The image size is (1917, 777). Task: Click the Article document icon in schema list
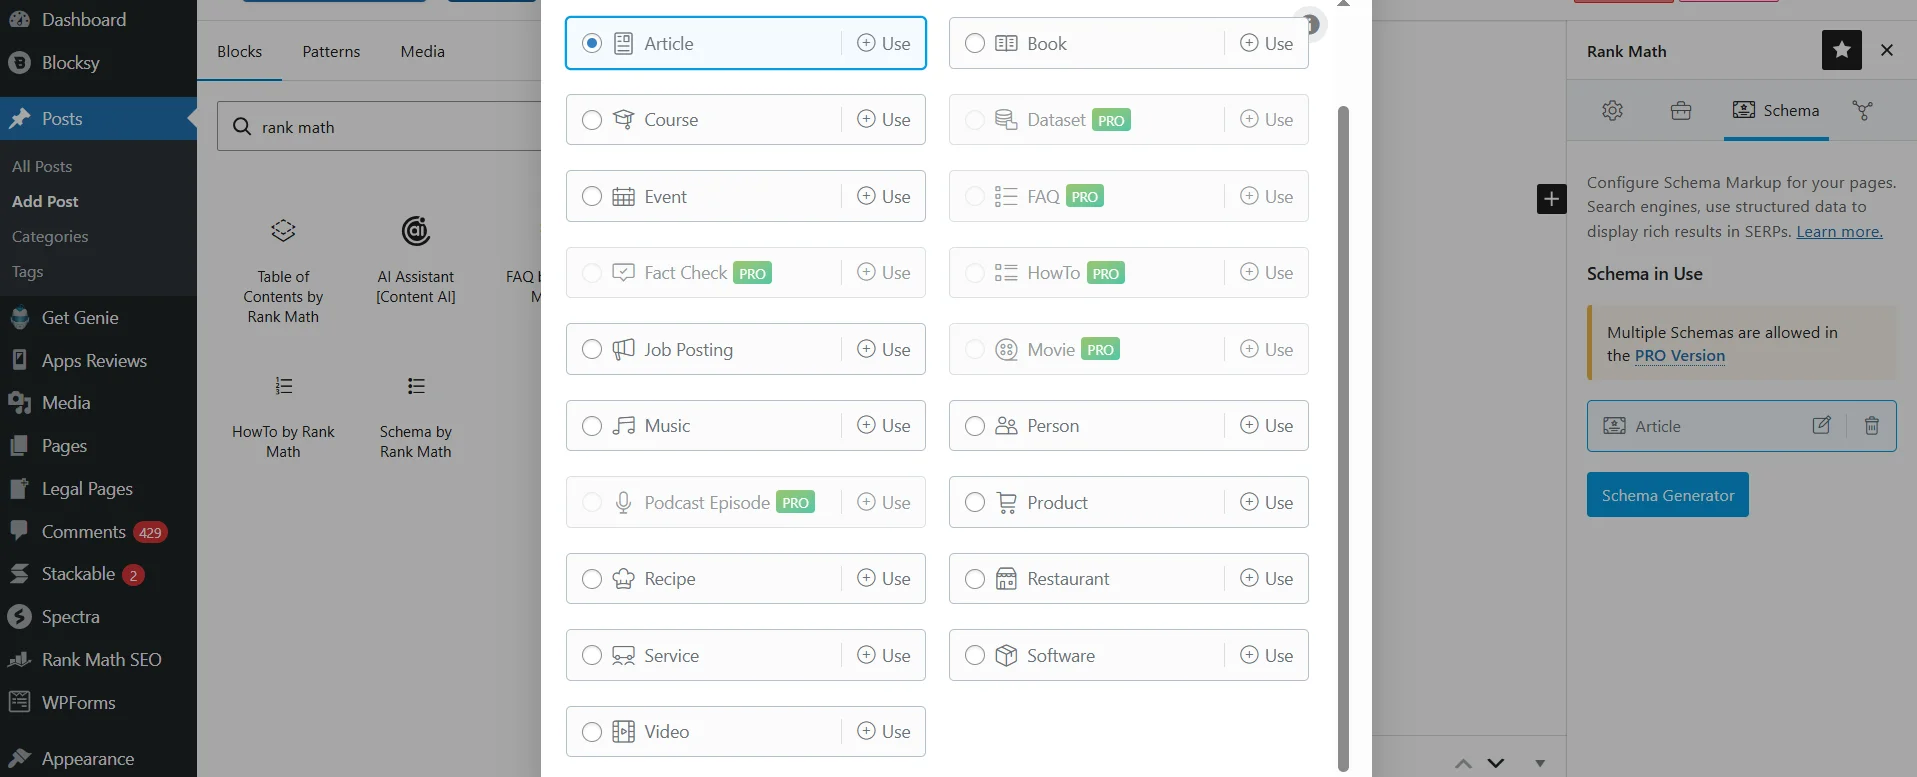[x=623, y=43]
